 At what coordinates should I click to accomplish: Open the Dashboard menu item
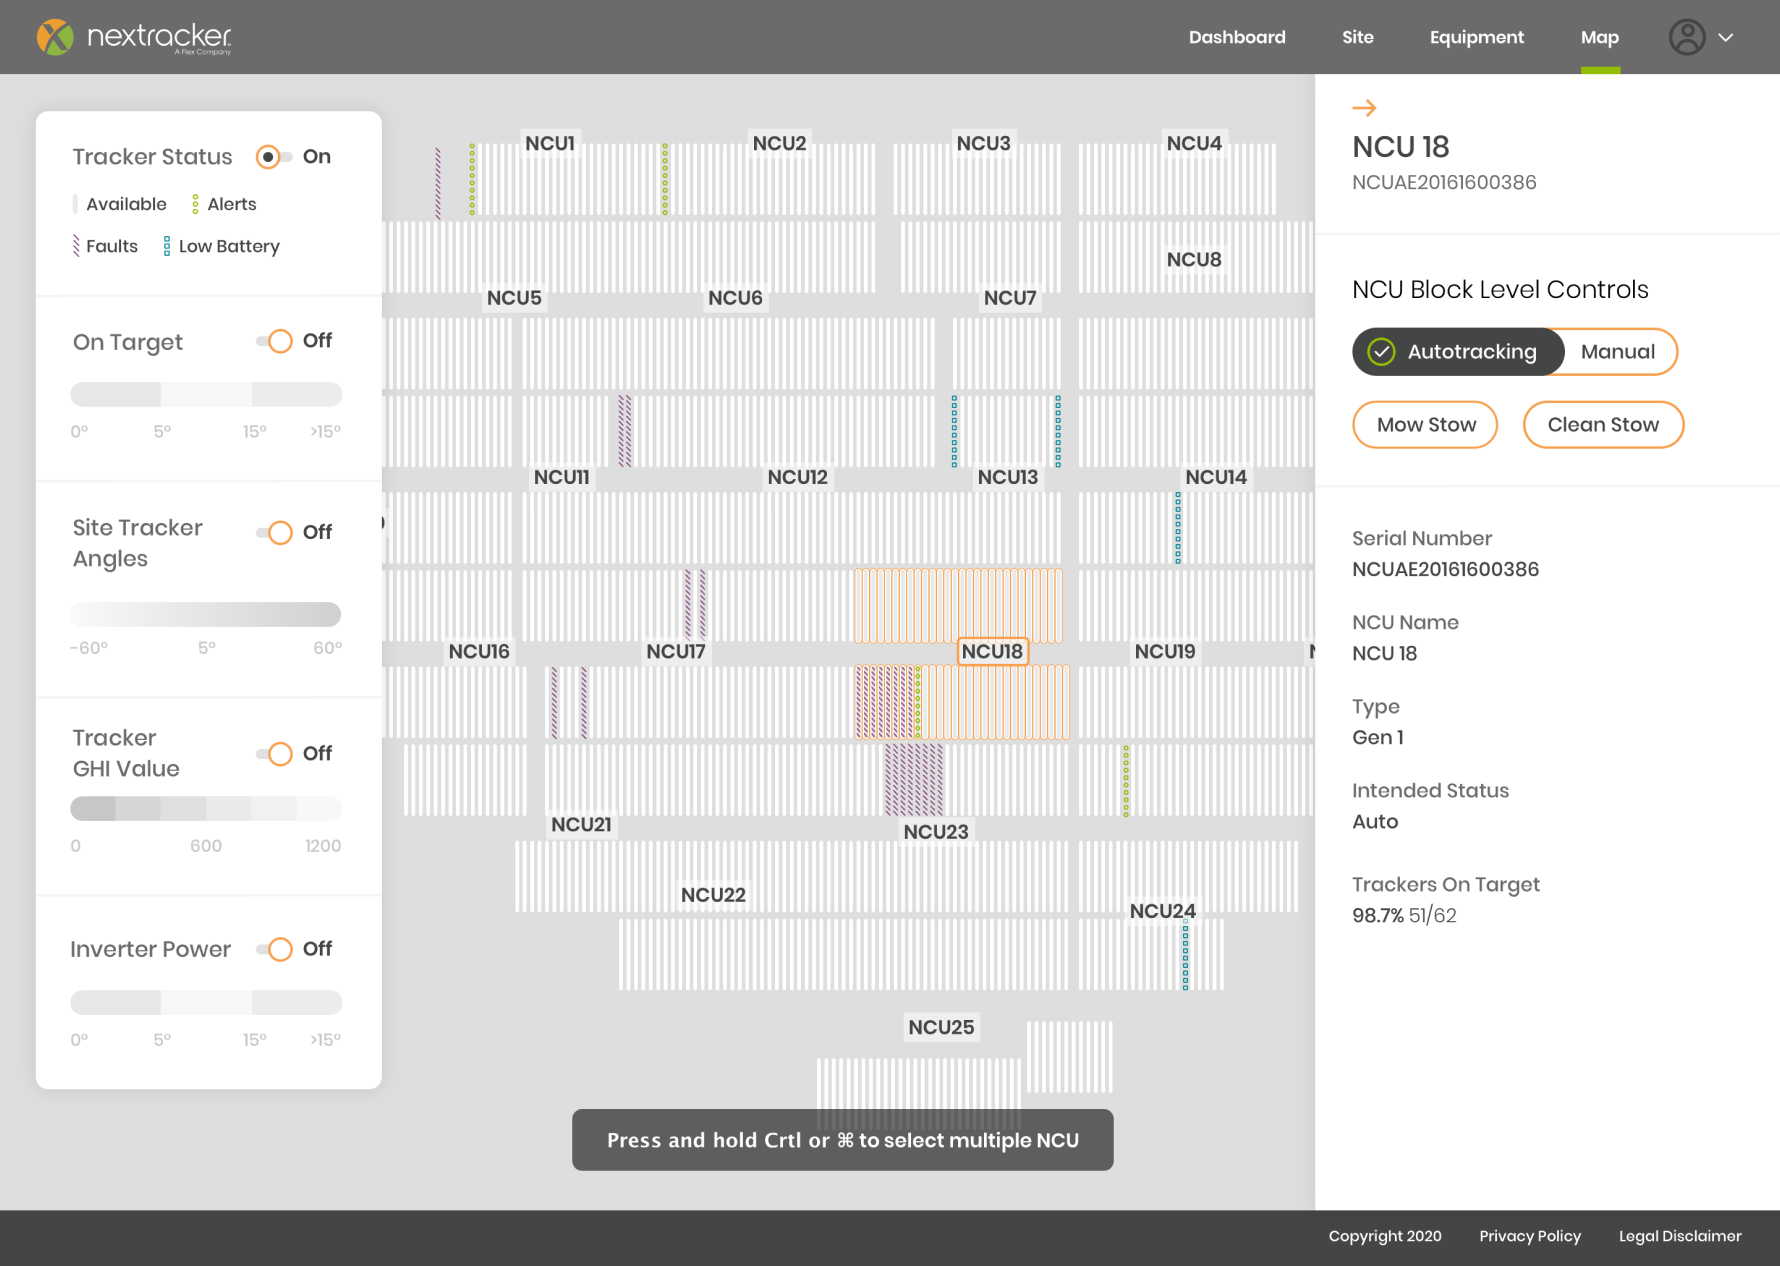point(1237,37)
